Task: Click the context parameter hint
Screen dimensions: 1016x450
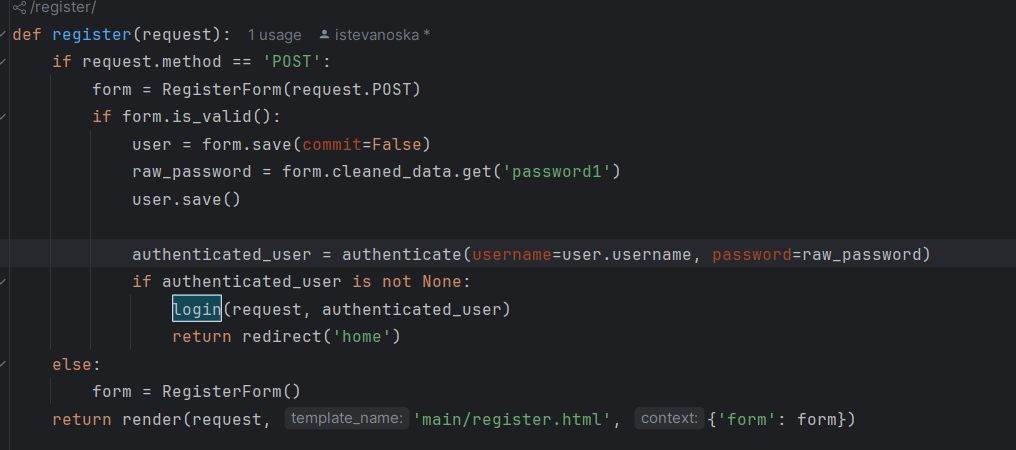Action: tap(669, 419)
